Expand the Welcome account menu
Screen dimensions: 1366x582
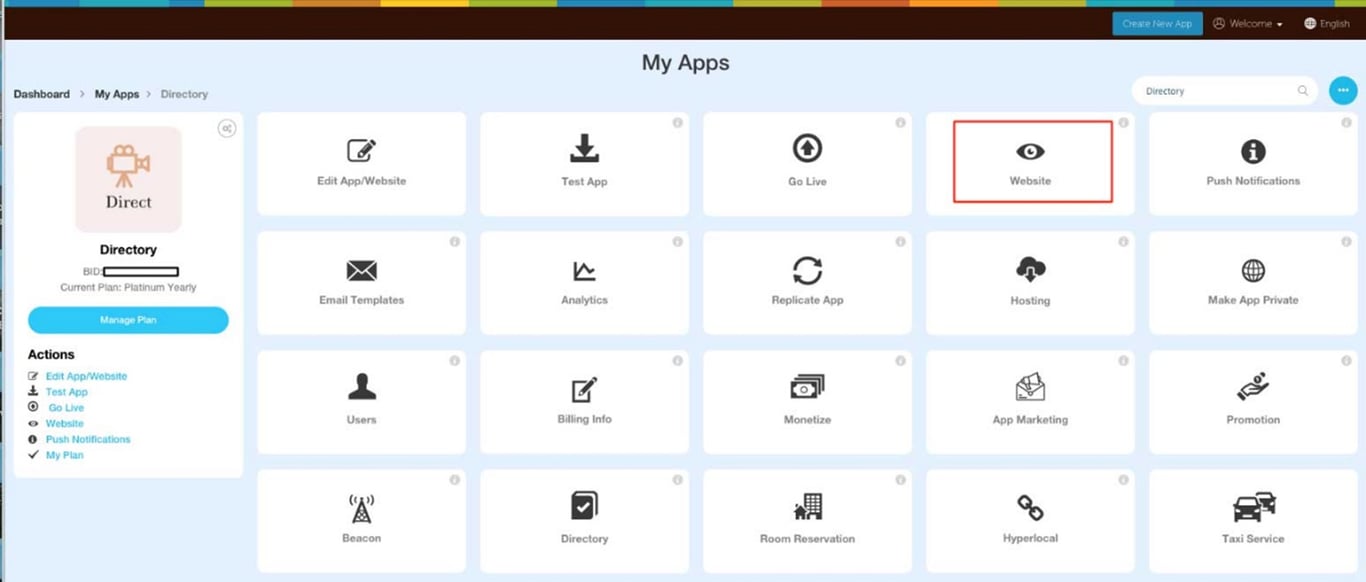(1246, 23)
